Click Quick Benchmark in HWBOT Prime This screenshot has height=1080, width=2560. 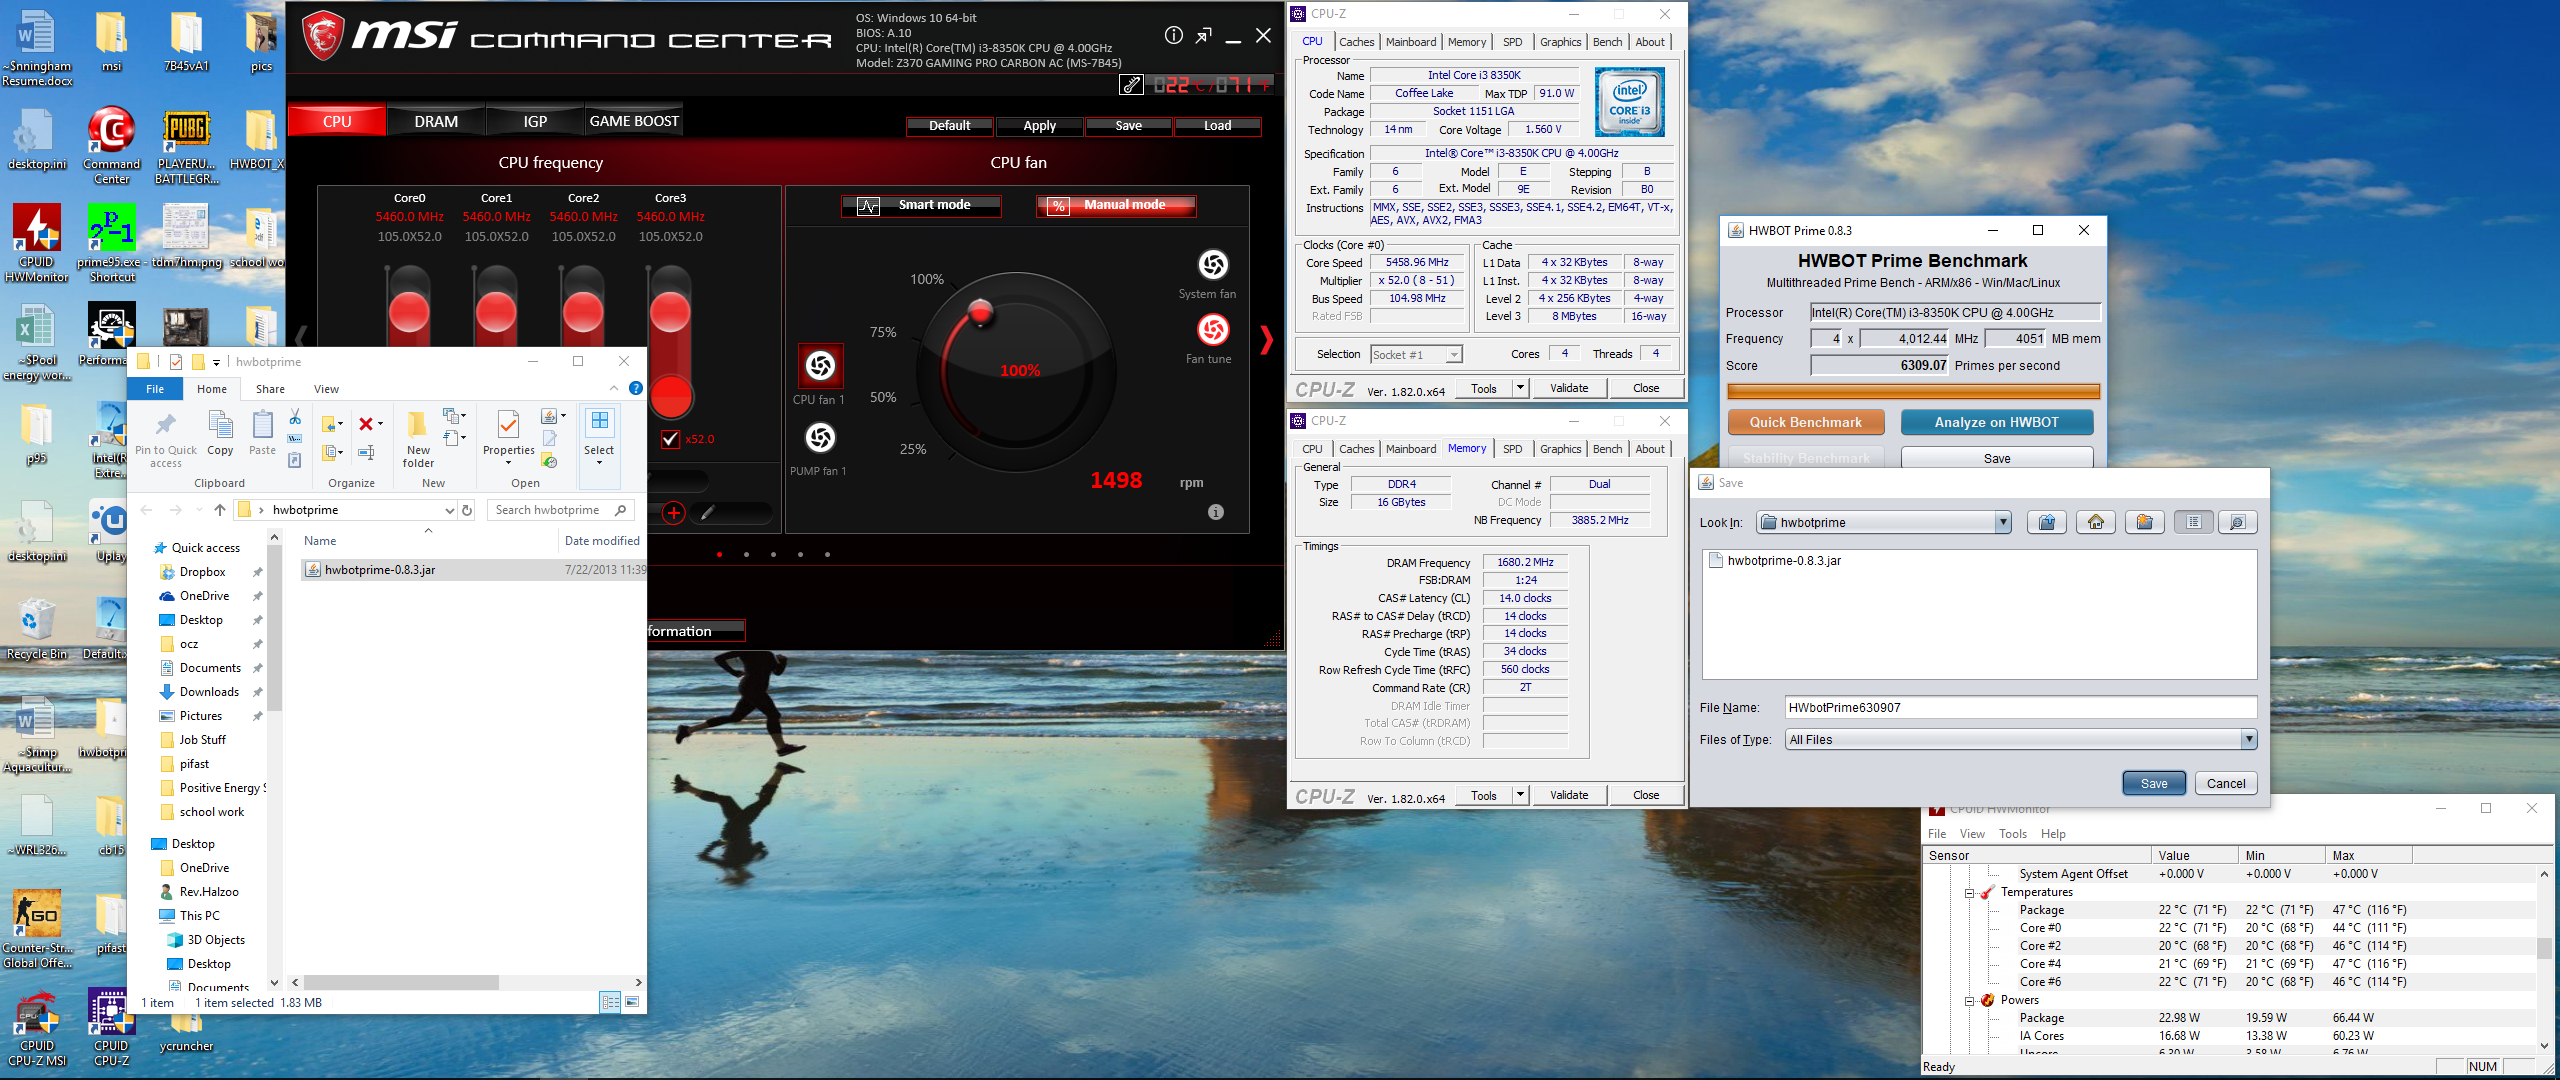tap(1805, 422)
